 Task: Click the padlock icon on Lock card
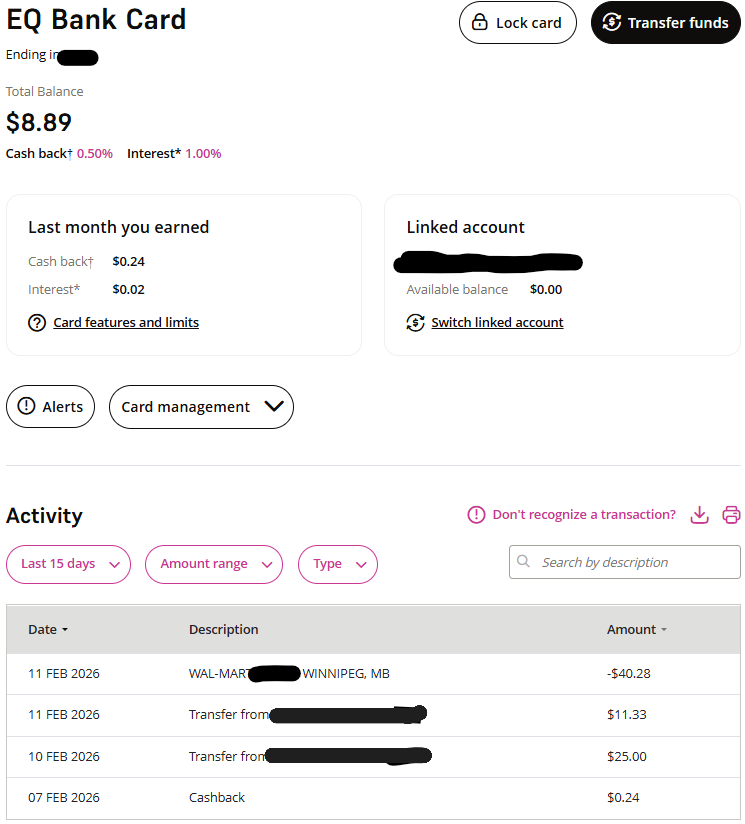(x=480, y=23)
